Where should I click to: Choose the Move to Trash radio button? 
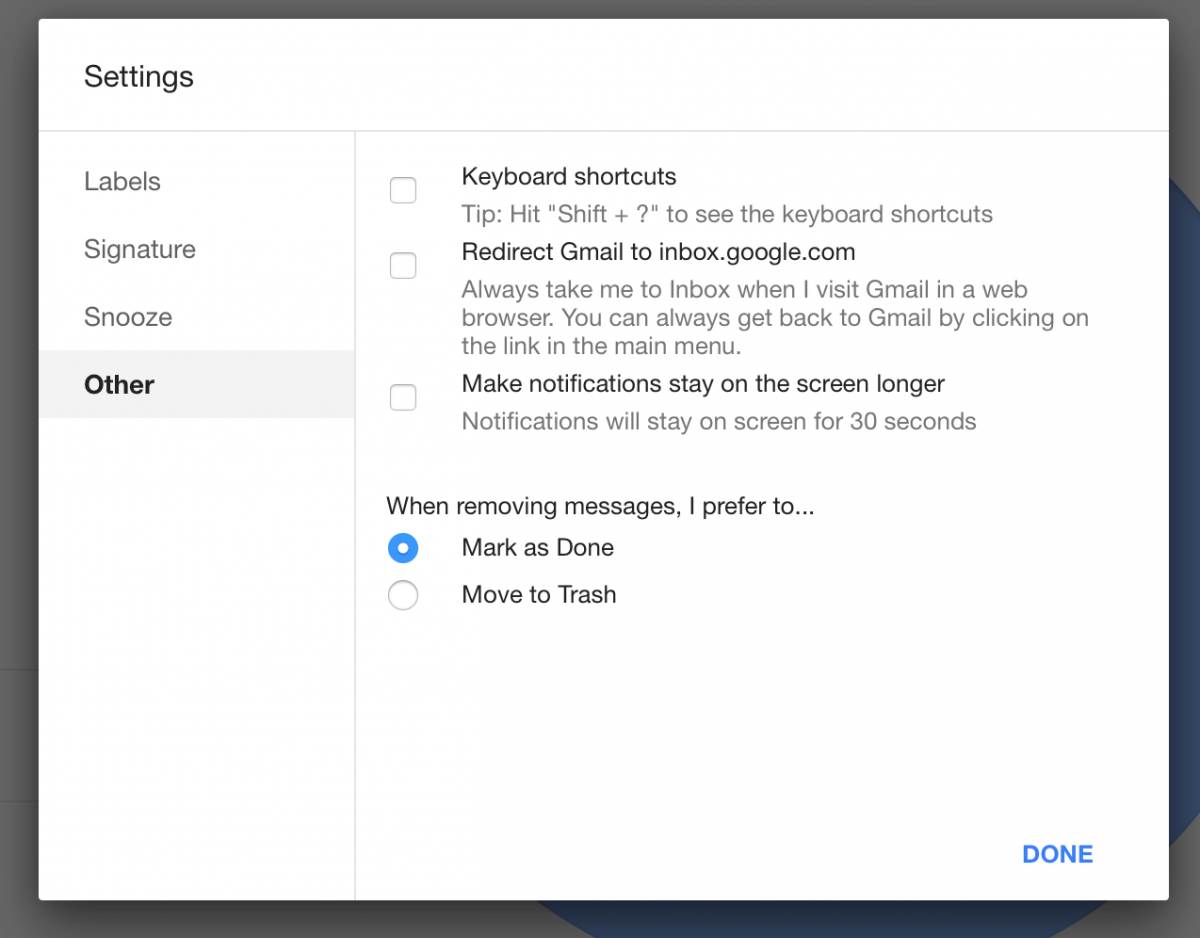coord(403,596)
